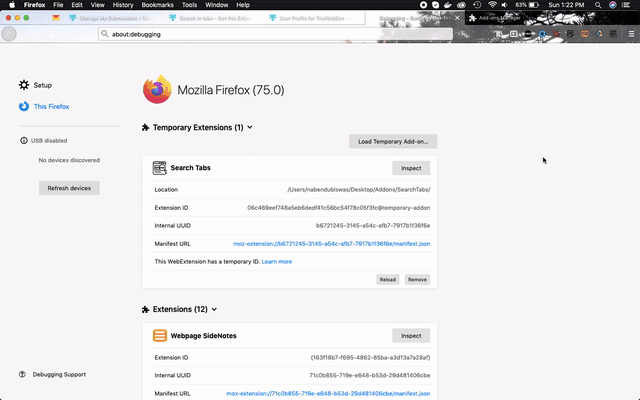Open the Apple menu
This screenshot has height=400, width=640.
(12, 5)
